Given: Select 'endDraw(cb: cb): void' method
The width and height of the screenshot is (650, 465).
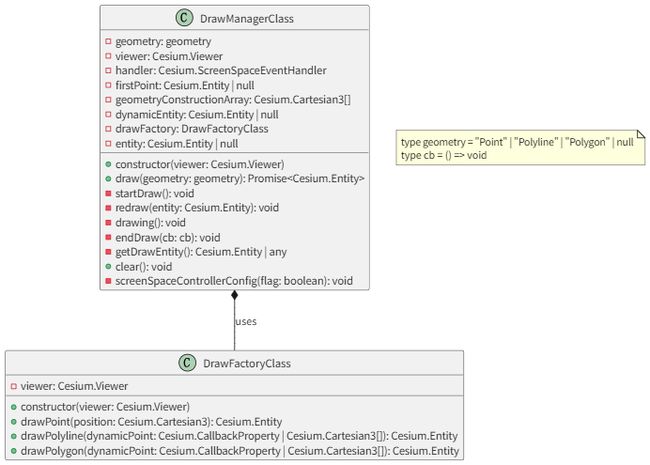Looking at the screenshot, I should pyautogui.click(x=167, y=237).
